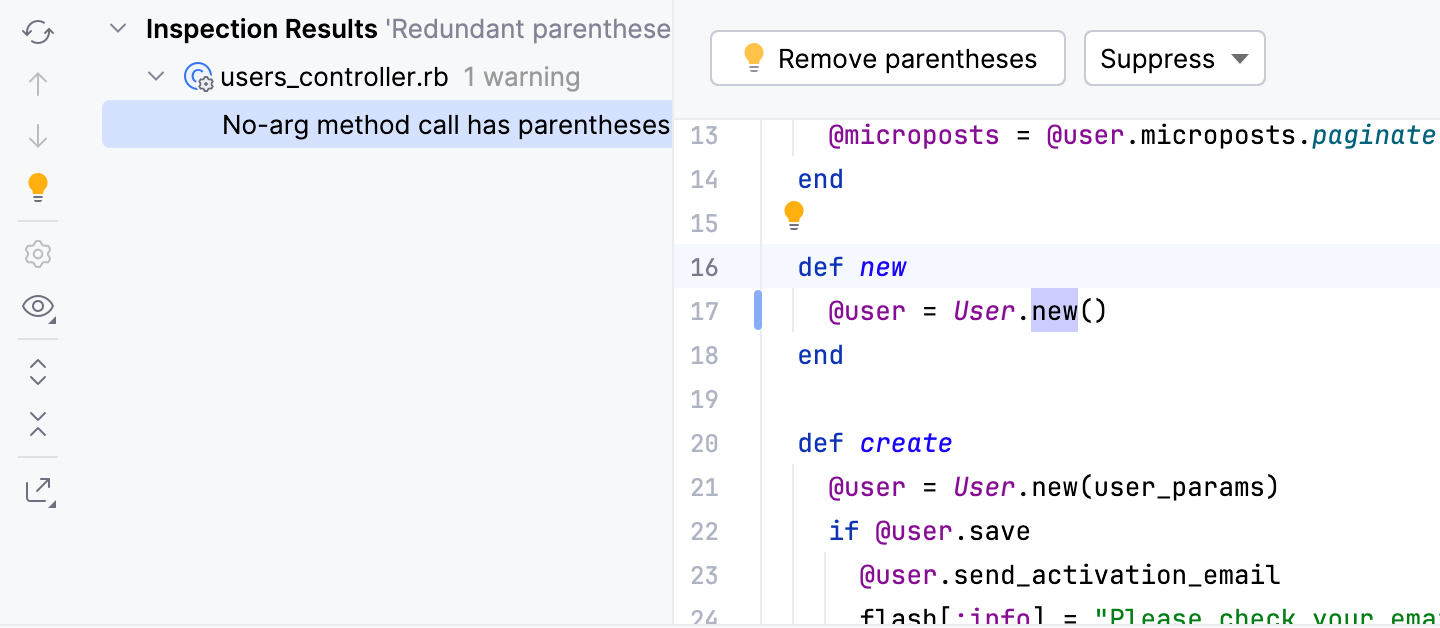Collapse the users_controller.rb node
Image resolution: width=1440 pixels, height=628 pixels.
coord(156,76)
